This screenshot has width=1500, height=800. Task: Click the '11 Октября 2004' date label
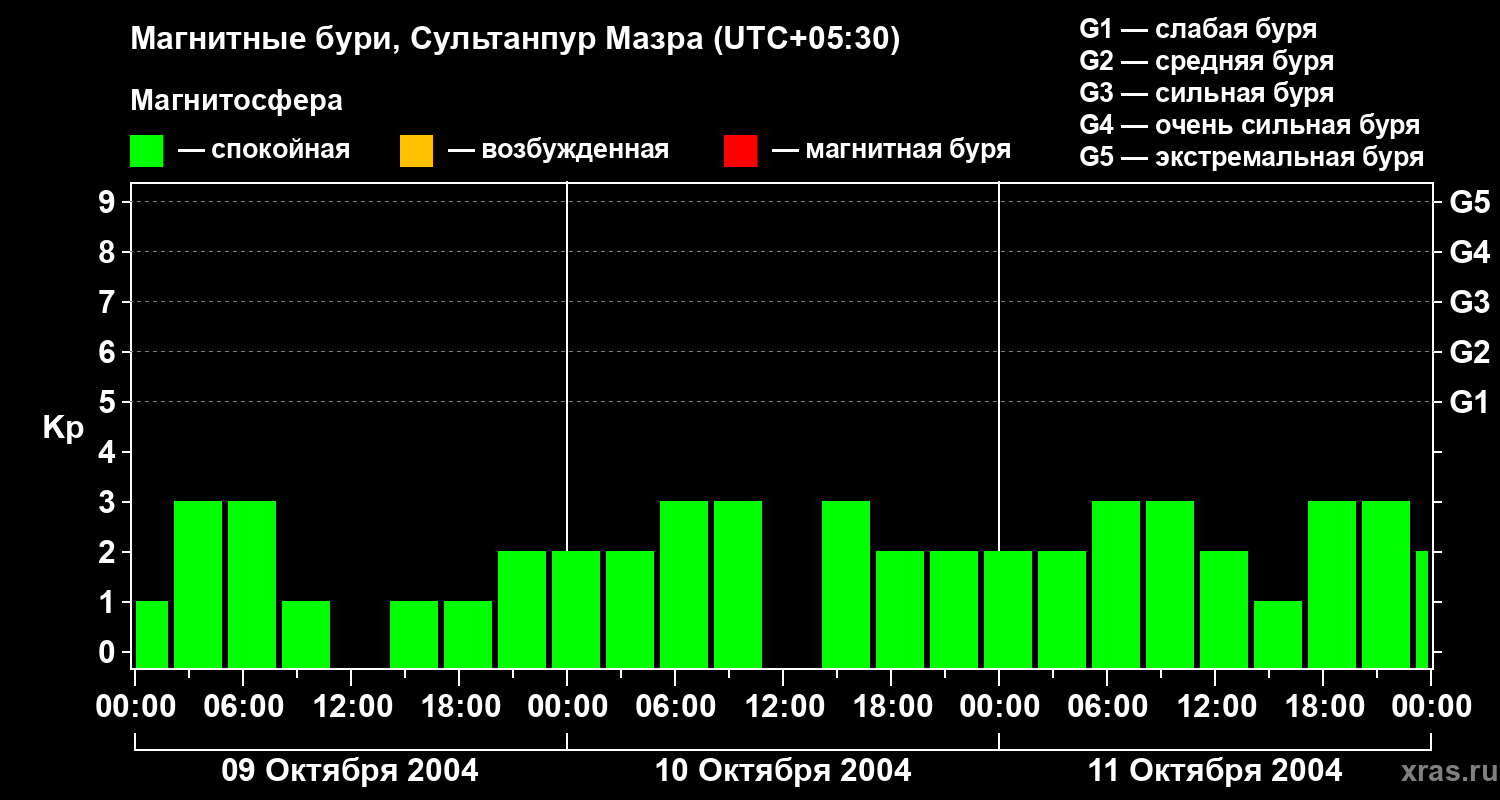point(1215,771)
